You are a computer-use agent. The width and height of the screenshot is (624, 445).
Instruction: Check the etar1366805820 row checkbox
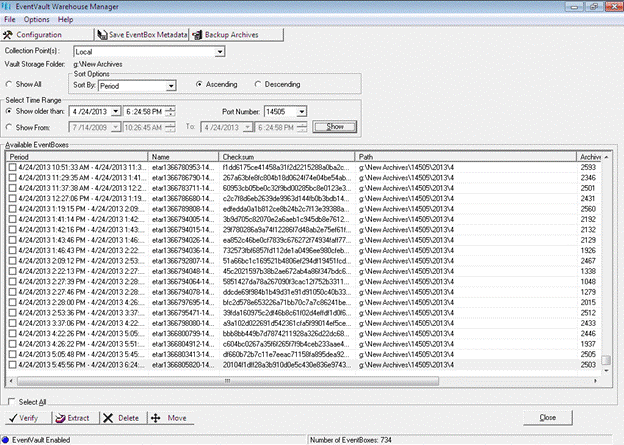pyautogui.click(x=12, y=365)
